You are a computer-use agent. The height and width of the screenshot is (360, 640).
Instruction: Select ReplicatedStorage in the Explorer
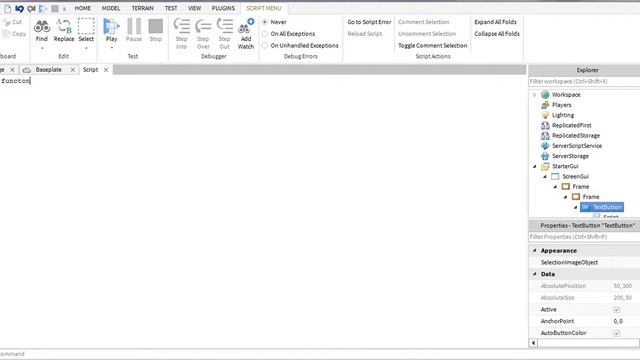pos(570,136)
